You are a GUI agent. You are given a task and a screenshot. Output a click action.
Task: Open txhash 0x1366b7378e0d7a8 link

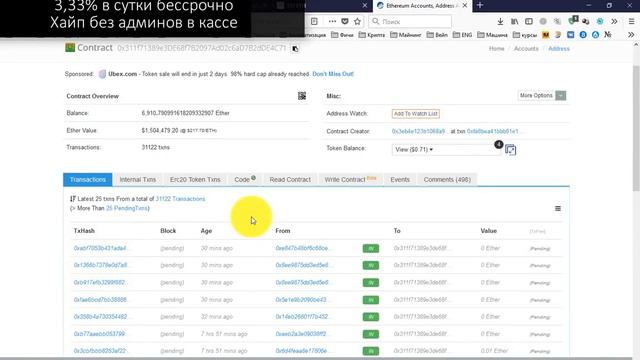pos(100,265)
